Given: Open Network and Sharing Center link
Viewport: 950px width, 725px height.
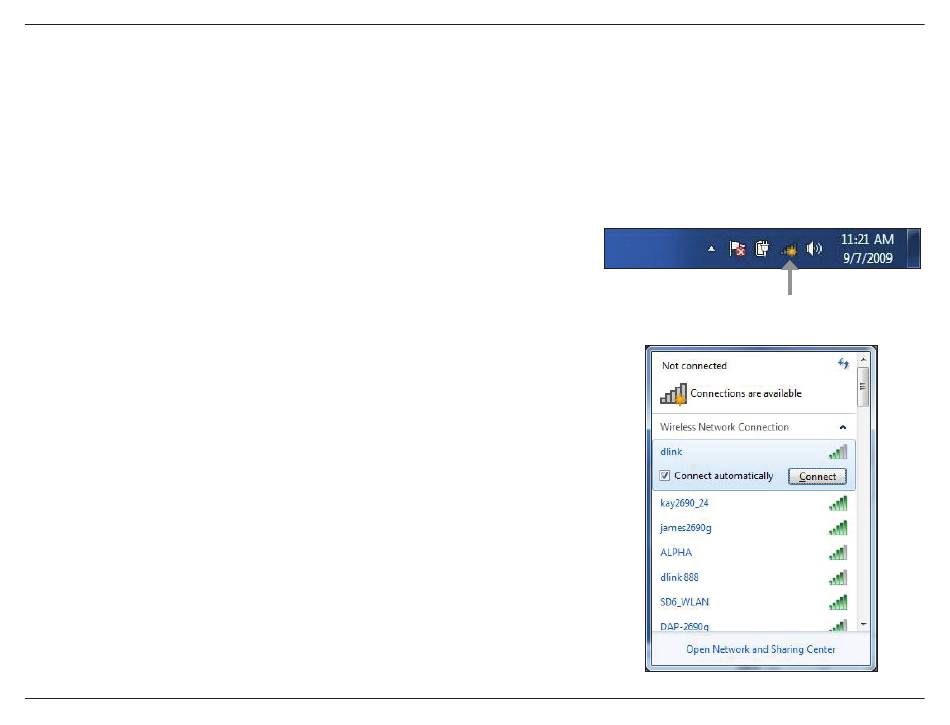Looking at the screenshot, I should [x=760, y=650].
